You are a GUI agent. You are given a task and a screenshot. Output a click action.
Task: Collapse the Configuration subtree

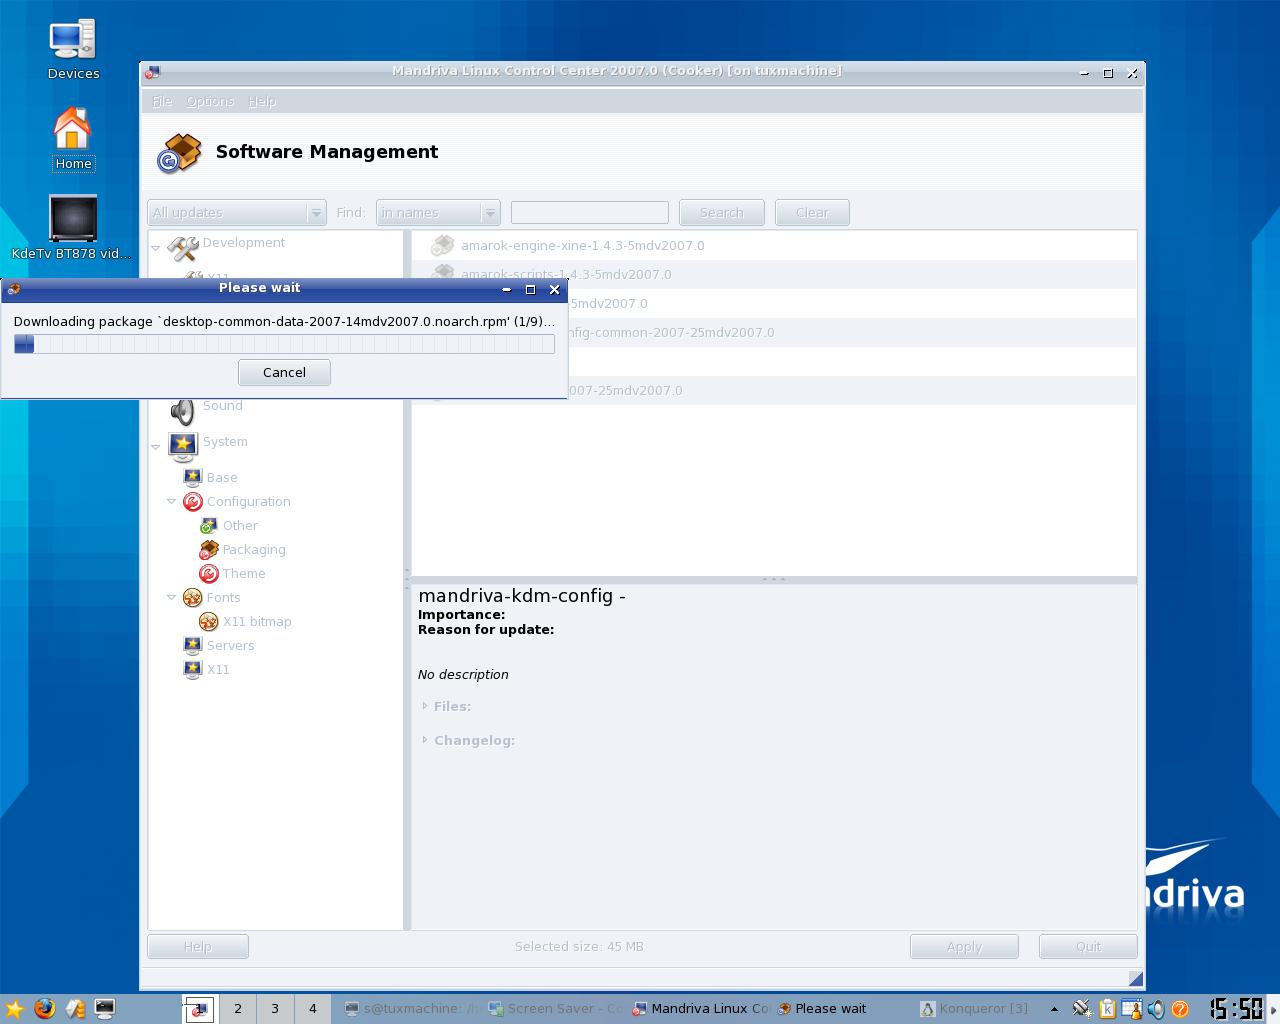tap(171, 501)
